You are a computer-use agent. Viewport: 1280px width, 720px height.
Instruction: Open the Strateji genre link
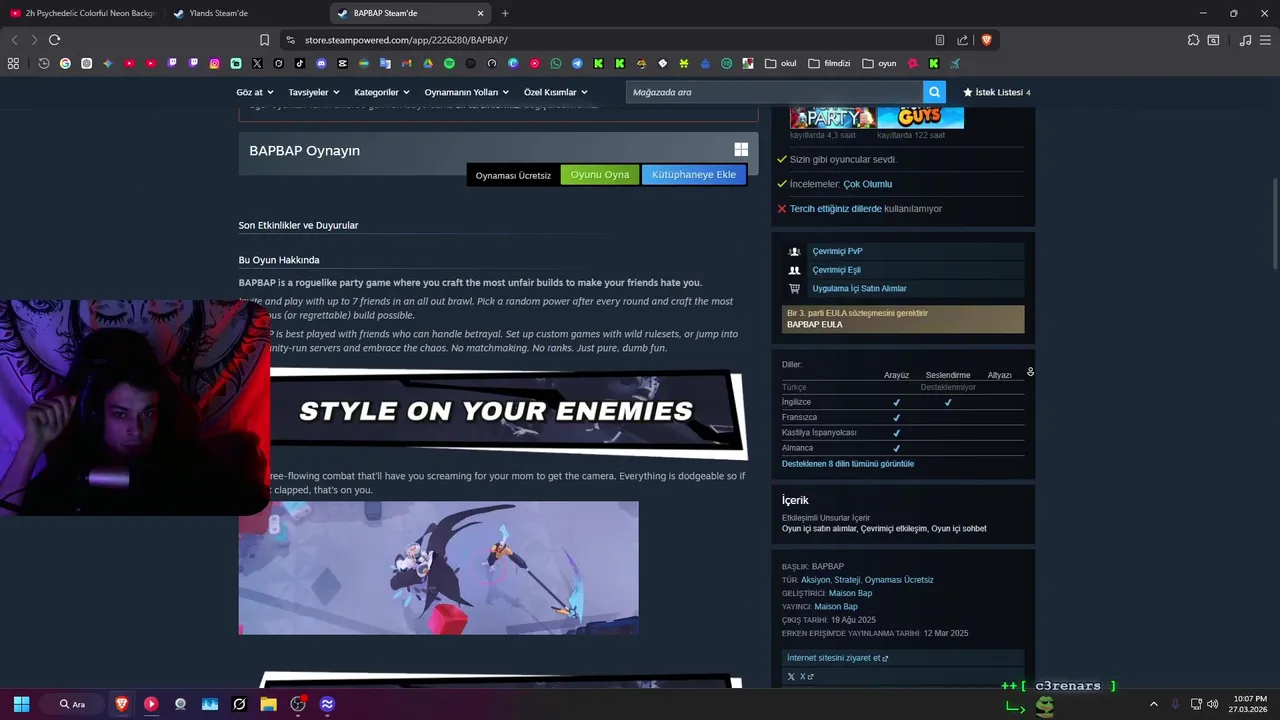coord(847,580)
